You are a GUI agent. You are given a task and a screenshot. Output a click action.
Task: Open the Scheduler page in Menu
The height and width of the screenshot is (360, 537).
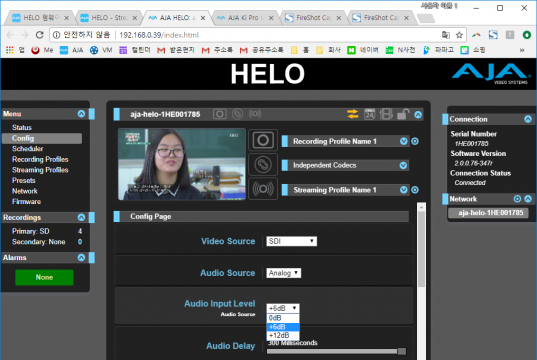click(x=27, y=149)
